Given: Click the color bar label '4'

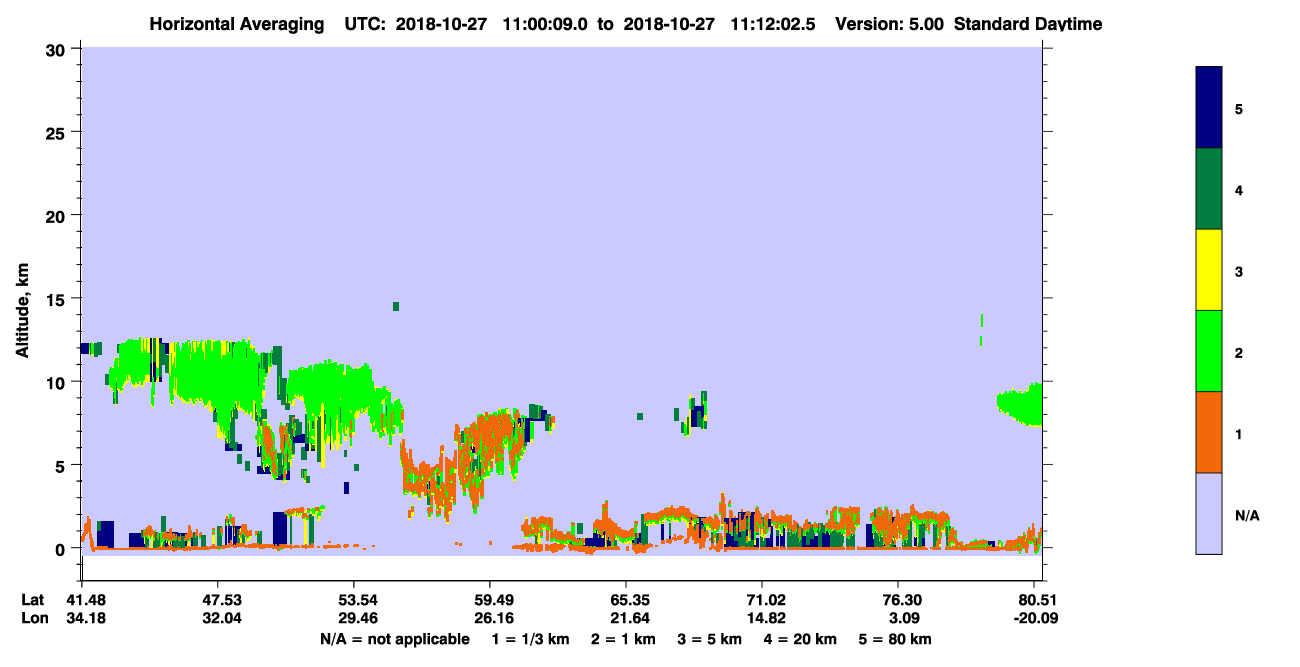Looking at the screenshot, I should 1239,190.
